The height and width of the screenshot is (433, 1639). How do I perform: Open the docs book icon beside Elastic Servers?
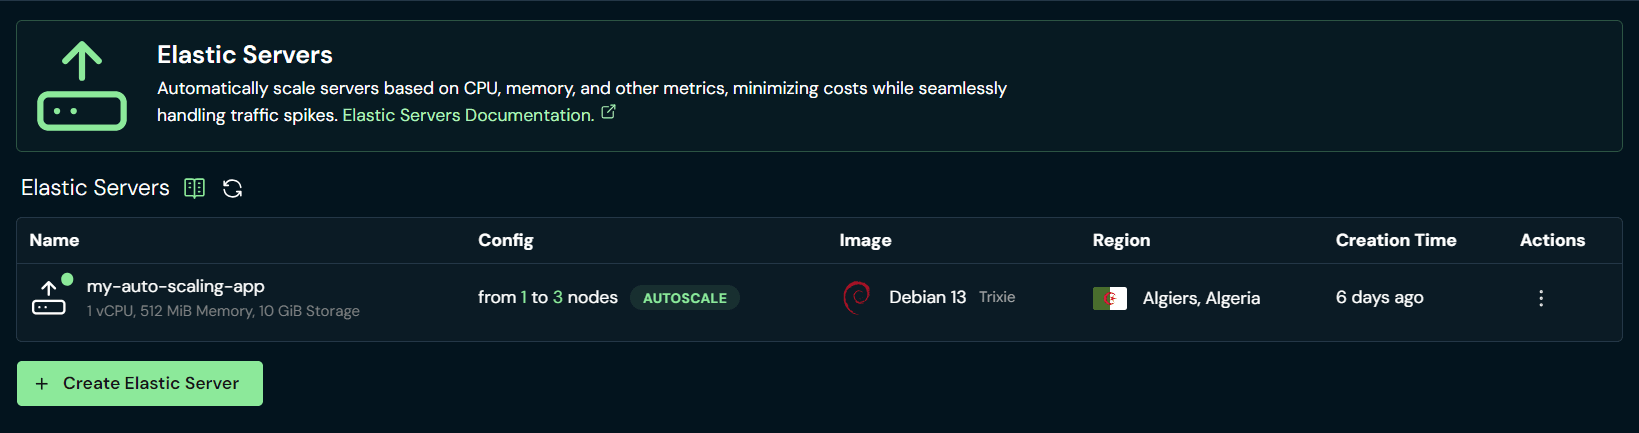point(195,188)
